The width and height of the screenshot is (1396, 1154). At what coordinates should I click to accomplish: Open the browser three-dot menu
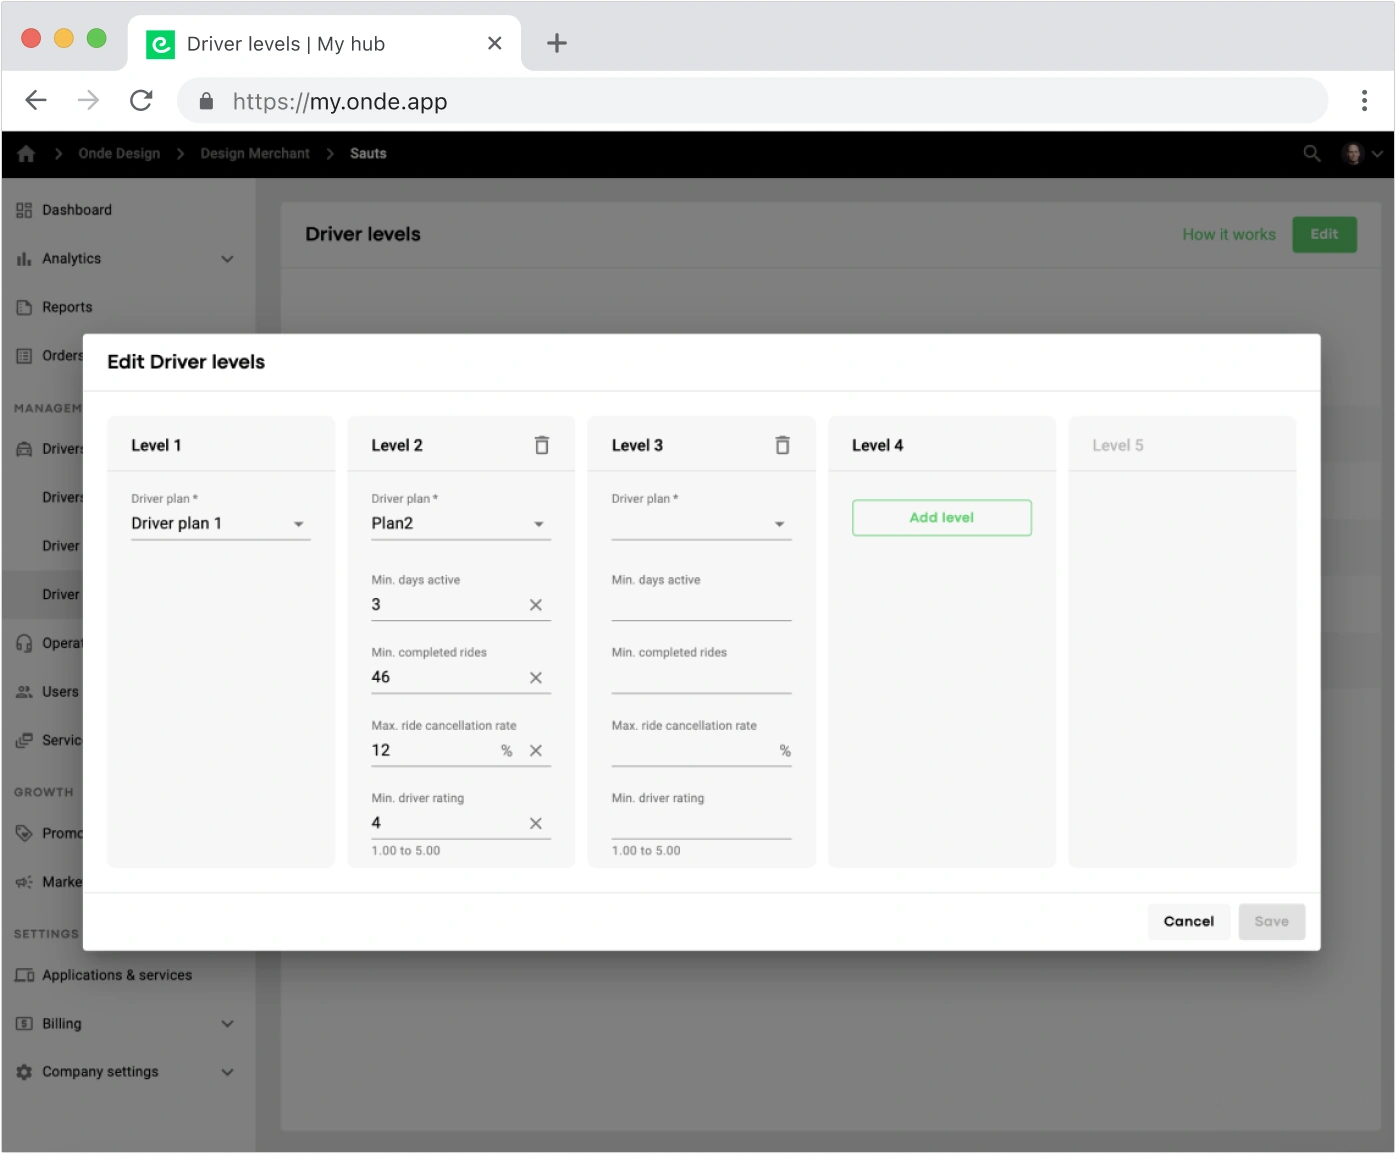pyautogui.click(x=1363, y=101)
